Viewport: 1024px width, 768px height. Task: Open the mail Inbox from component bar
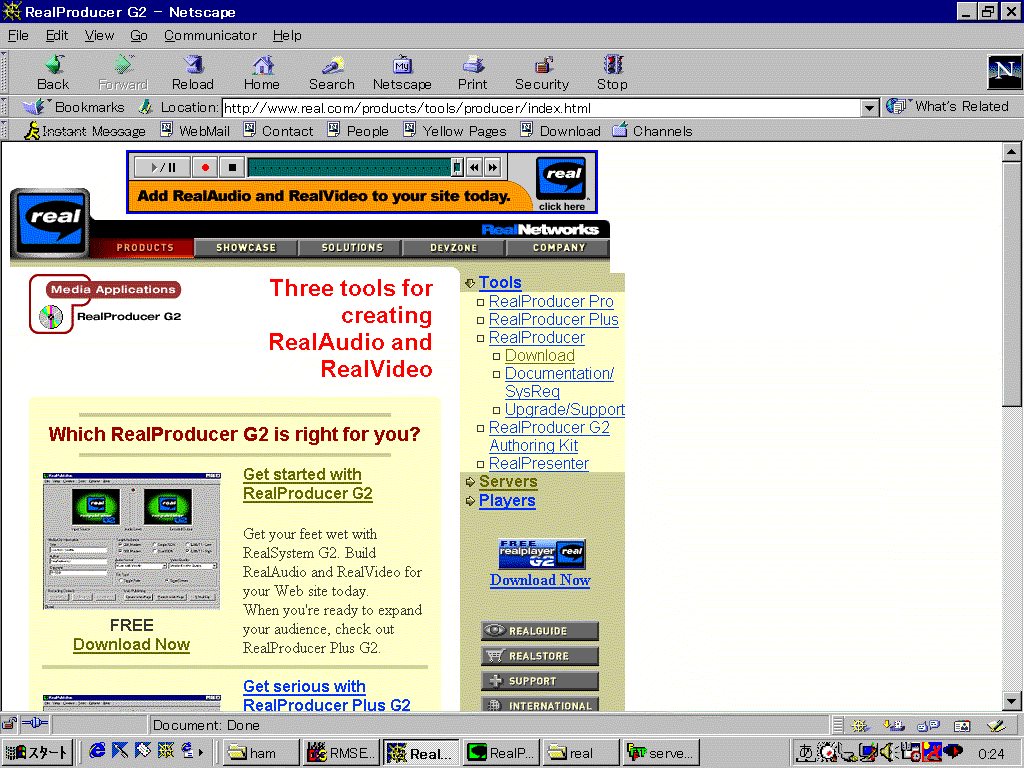tap(893, 726)
